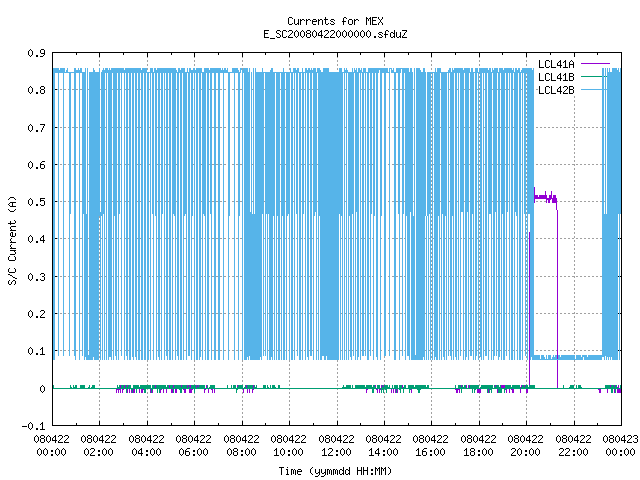Select the filename E_SC20080422000000.sfduZ text
The width and height of the screenshot is (640, 480).
pos(335,34)
